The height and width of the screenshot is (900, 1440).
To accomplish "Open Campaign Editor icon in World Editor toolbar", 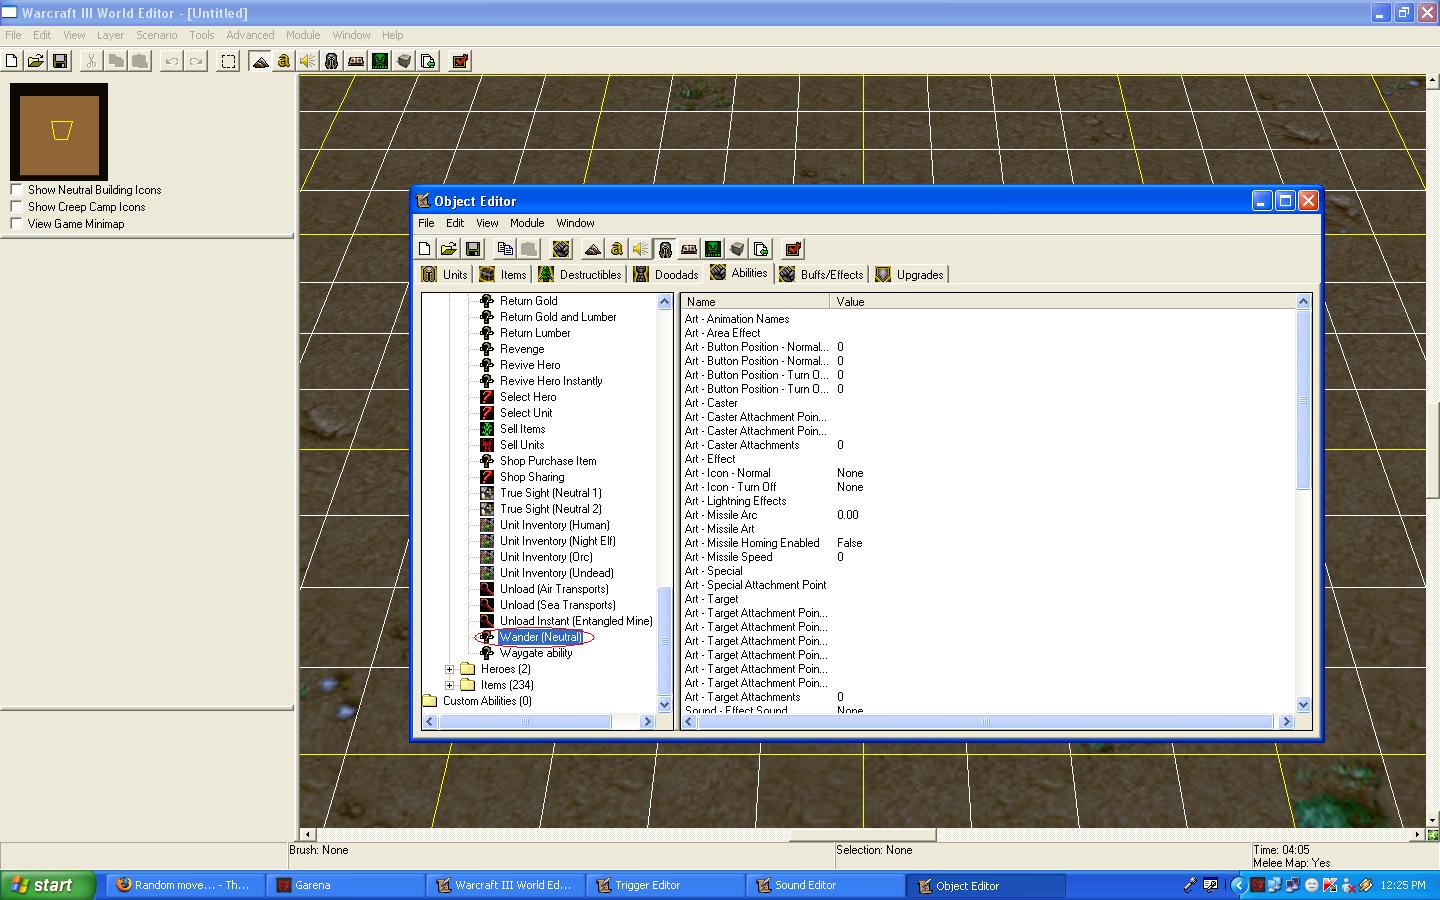I will [356, 61].
